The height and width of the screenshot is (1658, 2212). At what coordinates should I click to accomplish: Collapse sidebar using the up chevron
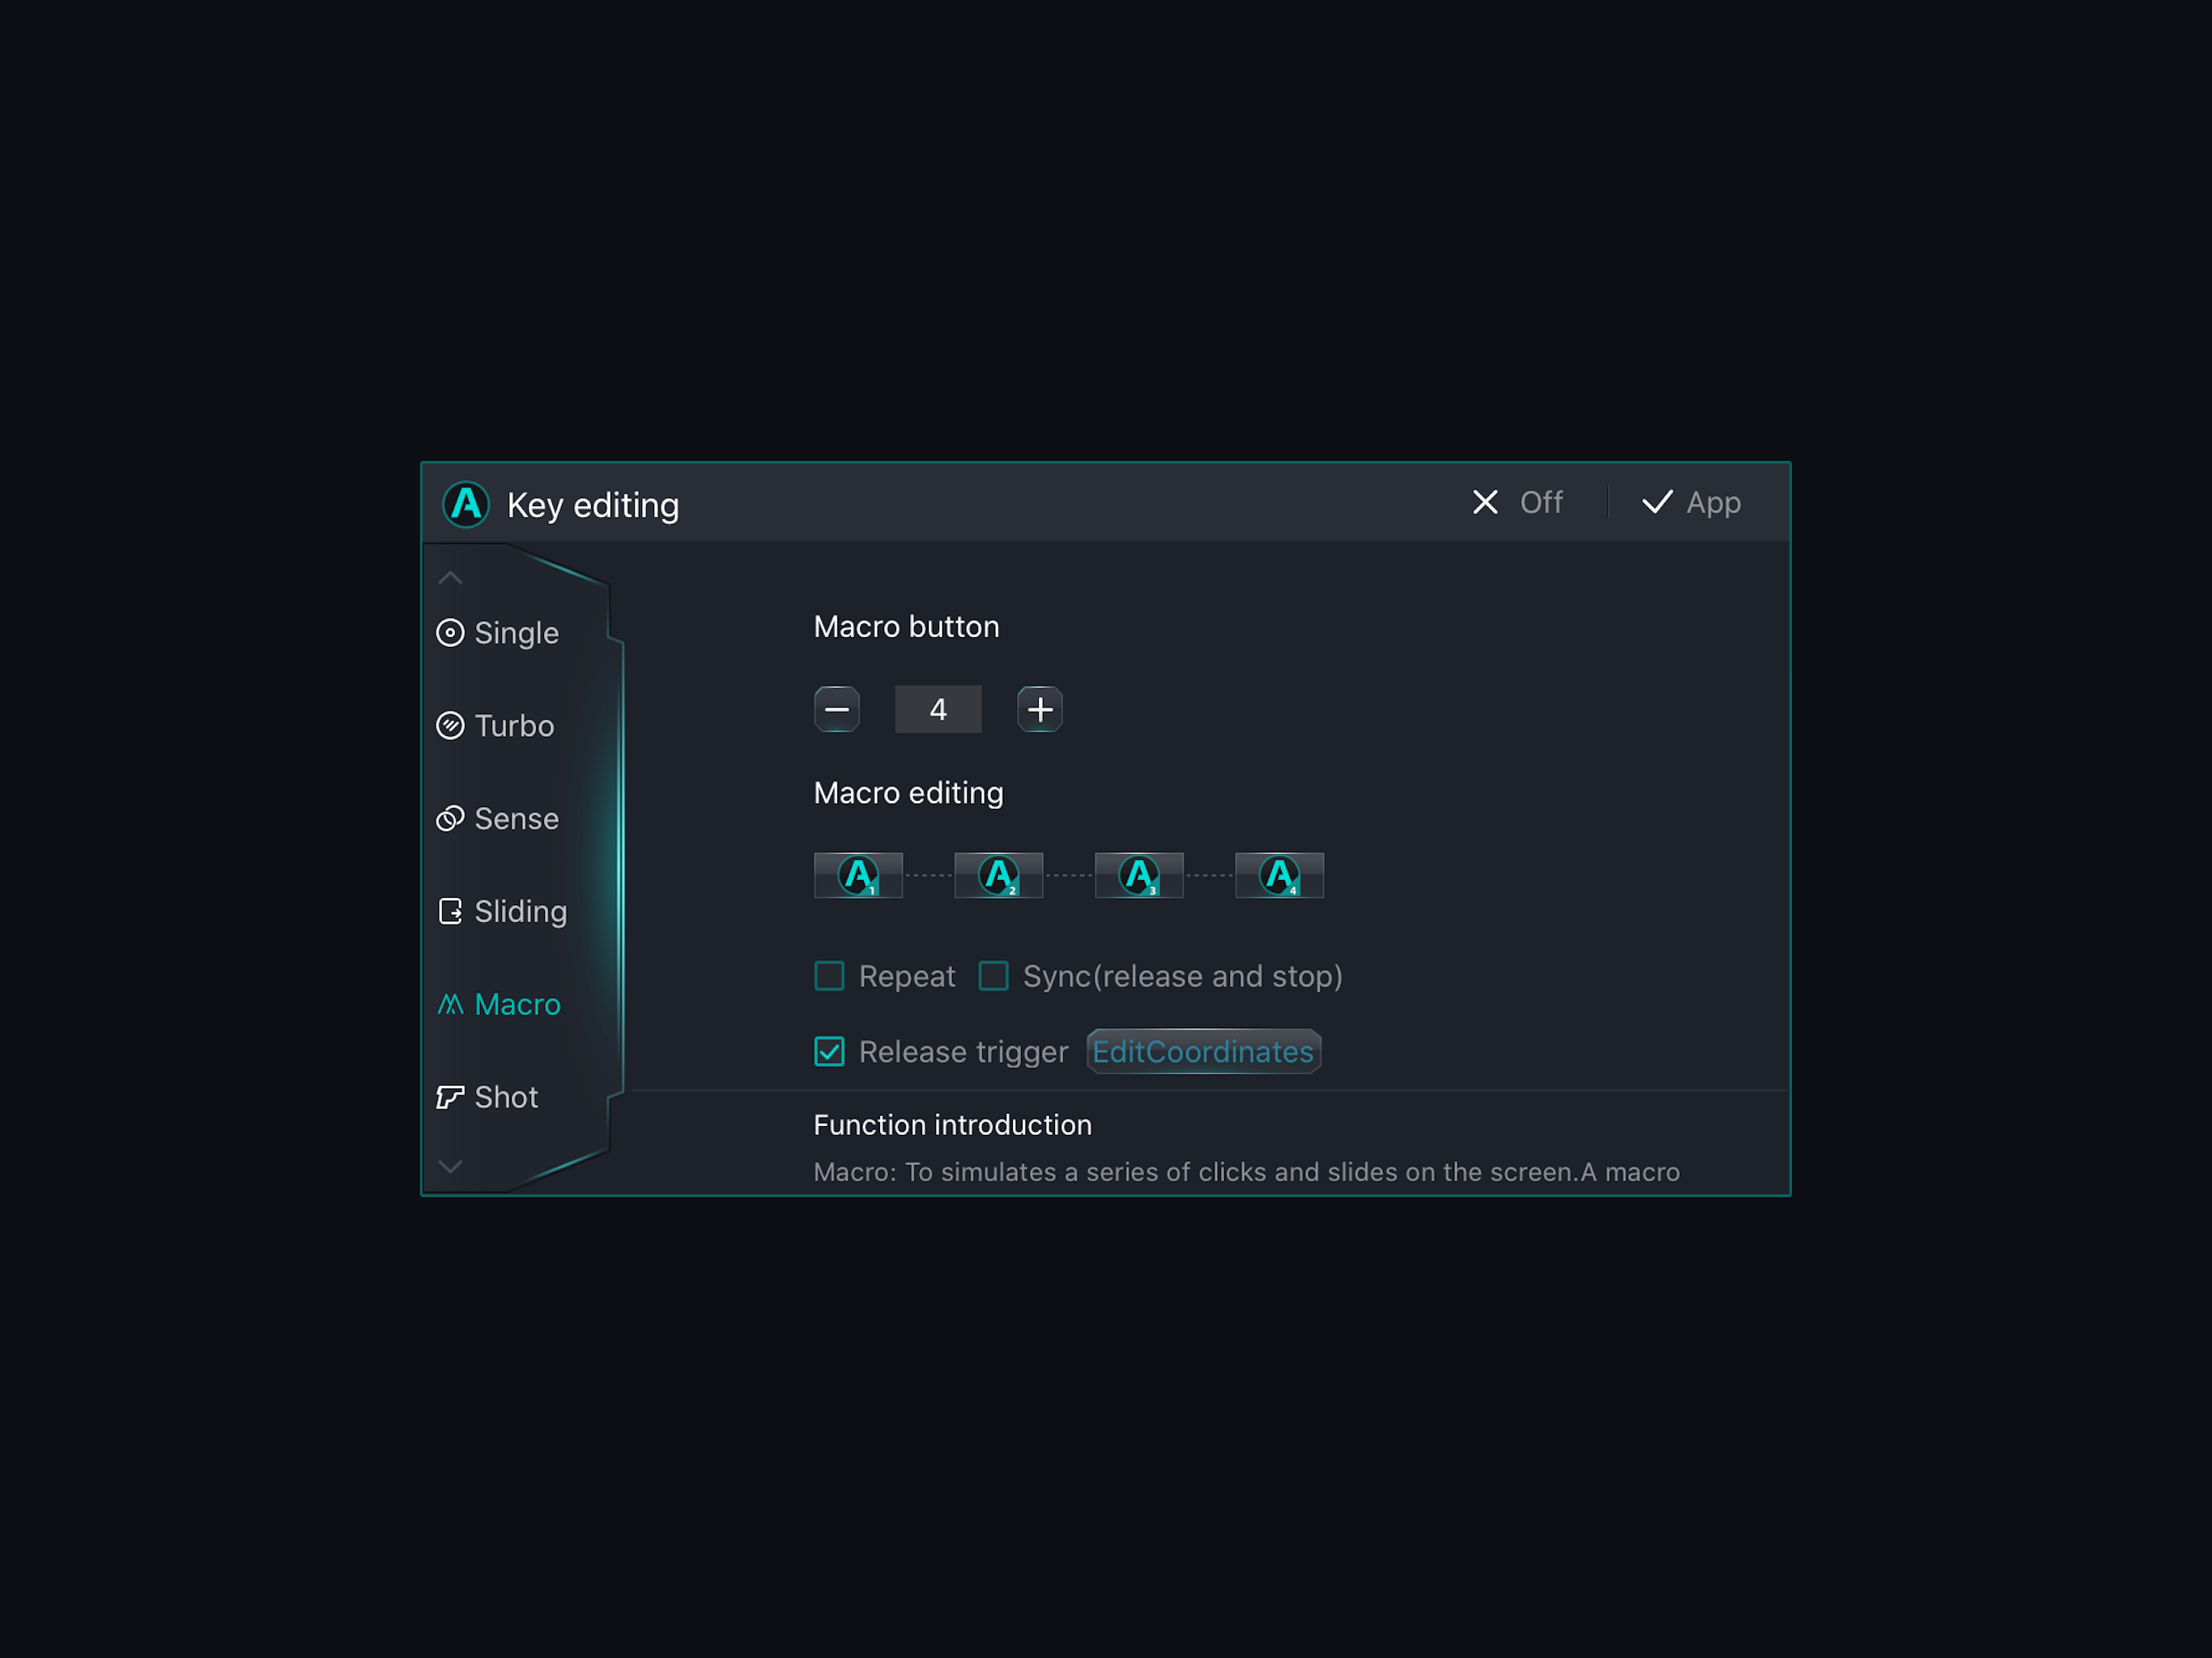(x=450, y=577)
